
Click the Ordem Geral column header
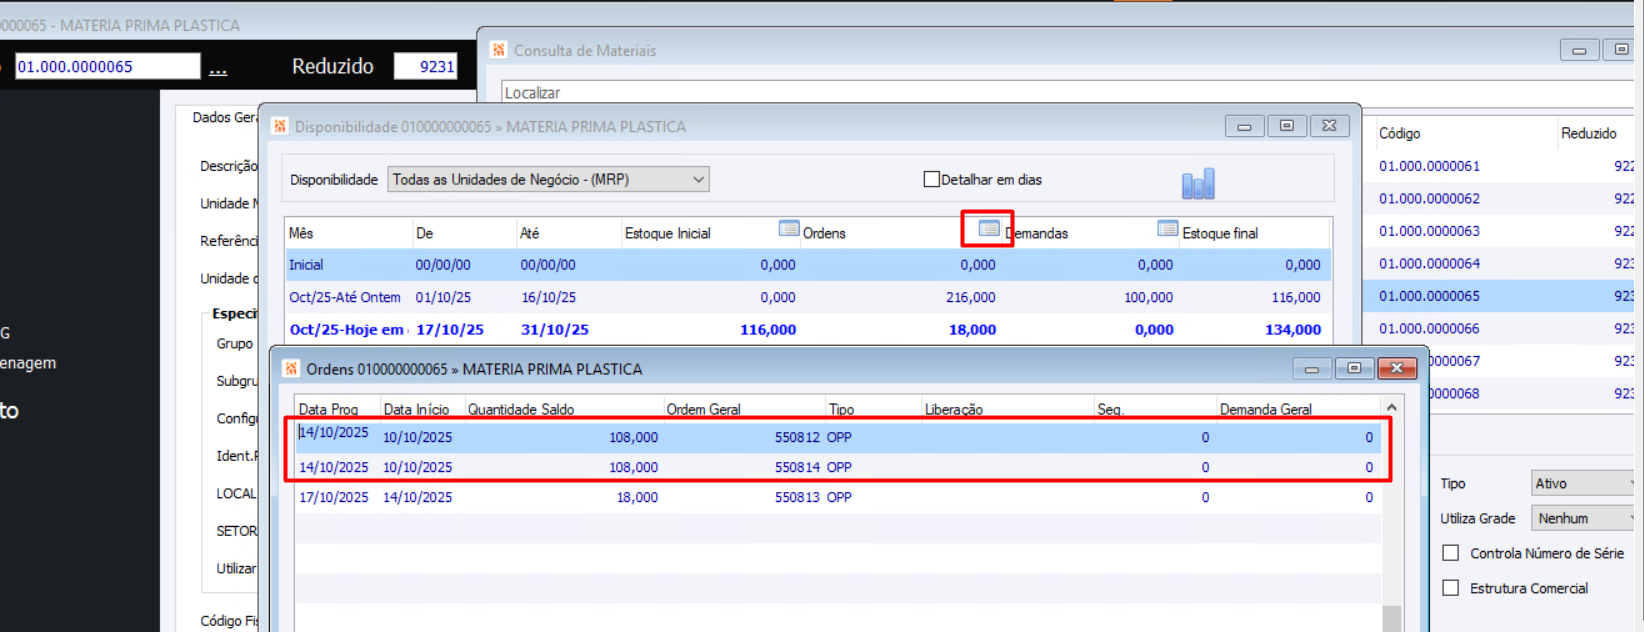704,409
